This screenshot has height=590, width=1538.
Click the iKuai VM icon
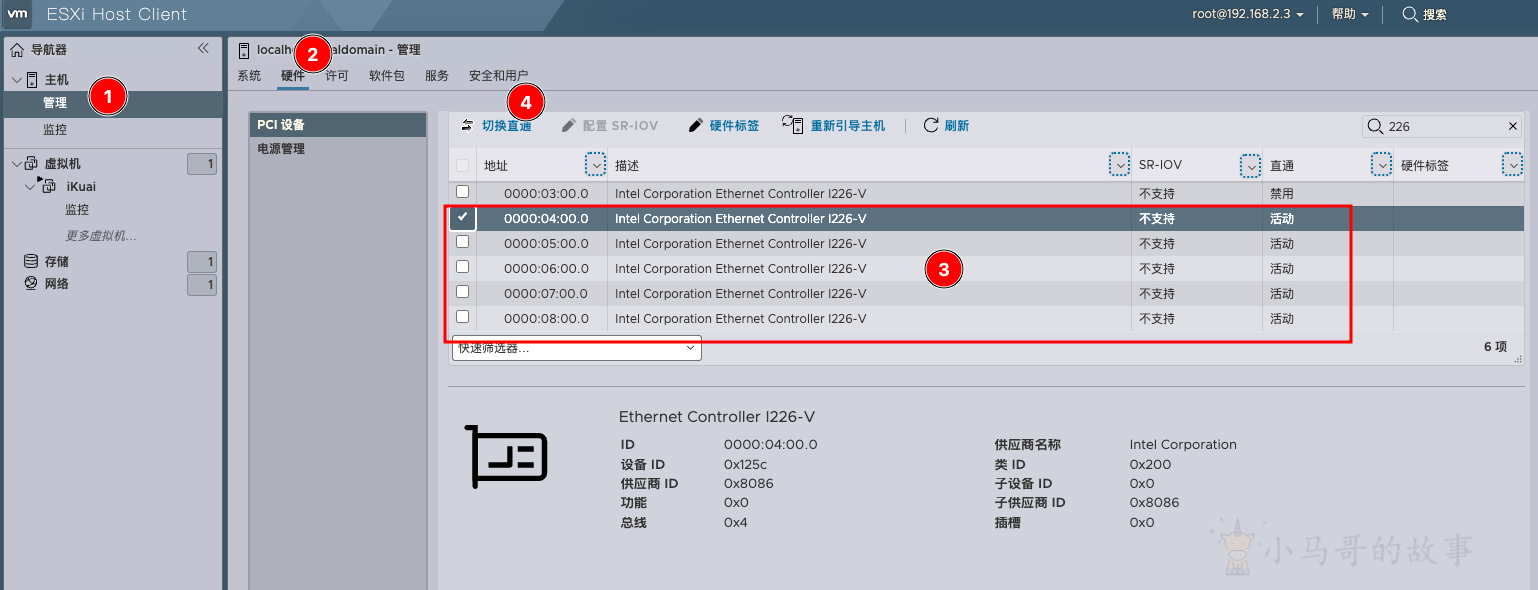click(48, 186)
